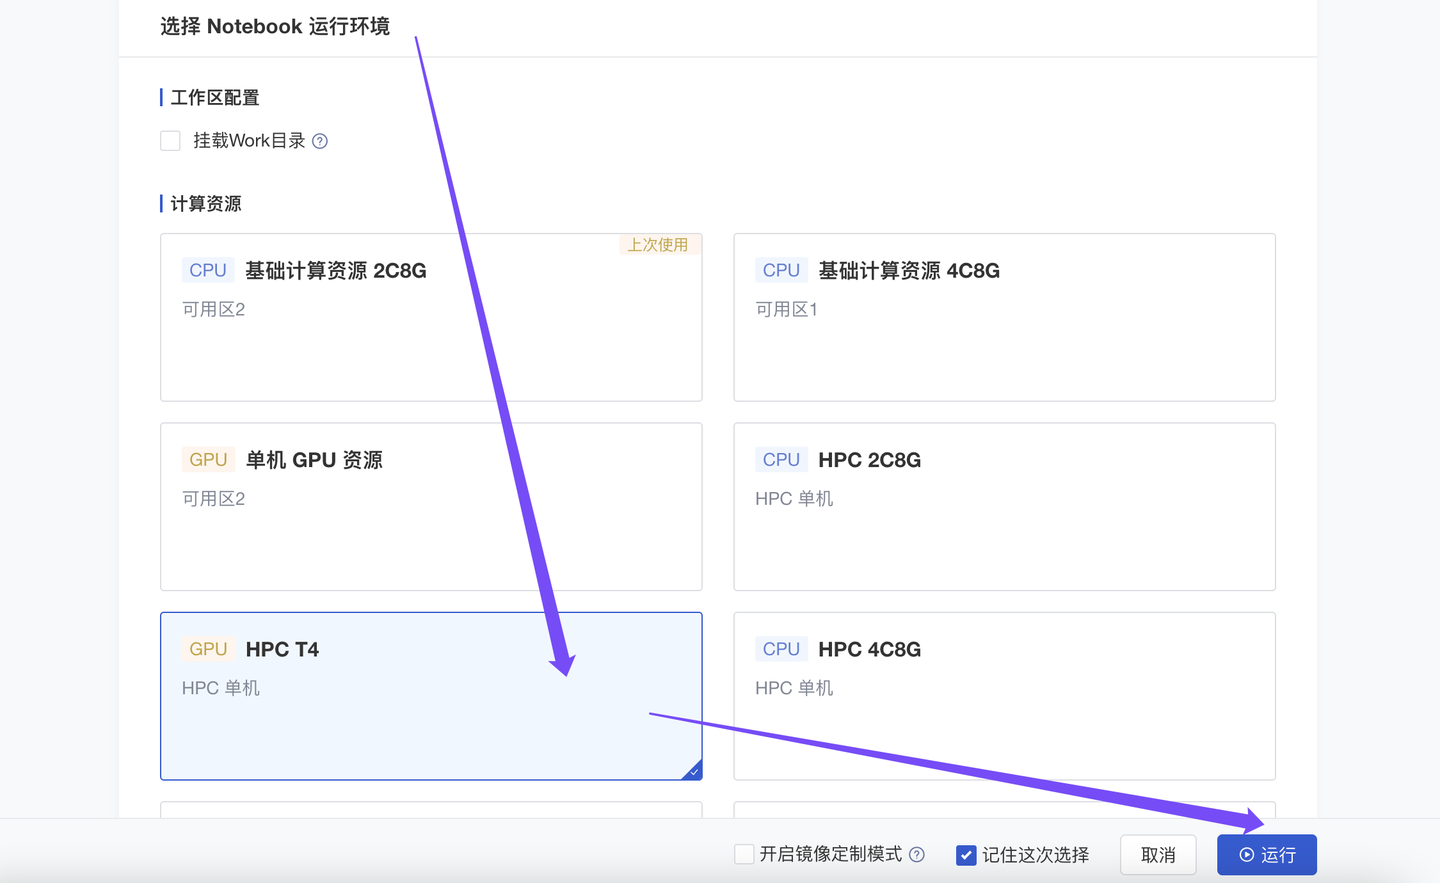Screen dimensions: 1440x883
Task: Choose the HPC 2C8G card
Action: [x=1004, y=507]
